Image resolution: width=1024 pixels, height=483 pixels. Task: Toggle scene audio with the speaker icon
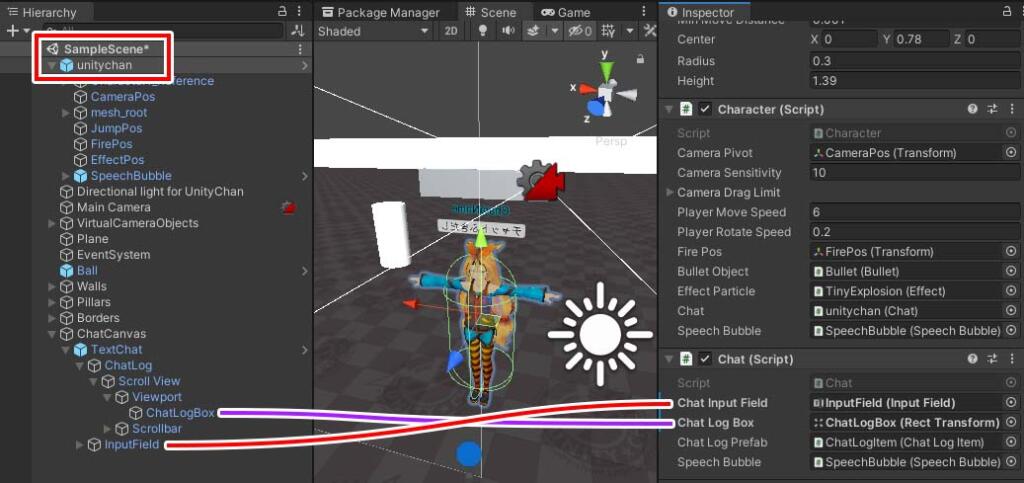pos(508,31)
